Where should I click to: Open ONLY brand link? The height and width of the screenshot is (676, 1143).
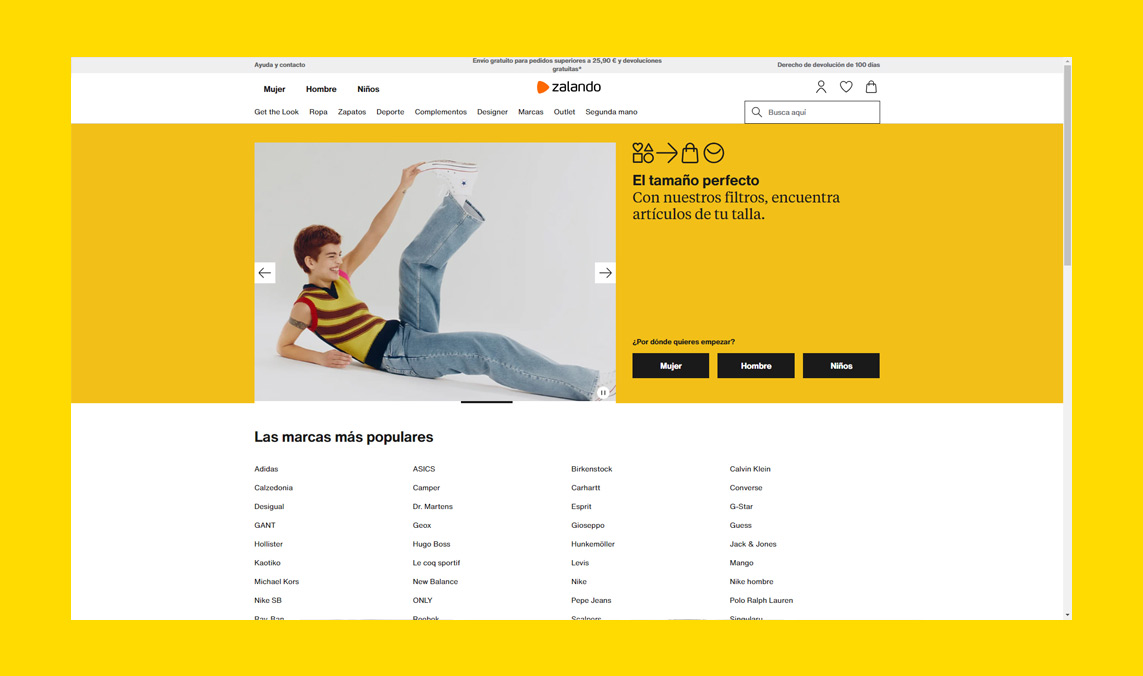(x=422, y=601)
